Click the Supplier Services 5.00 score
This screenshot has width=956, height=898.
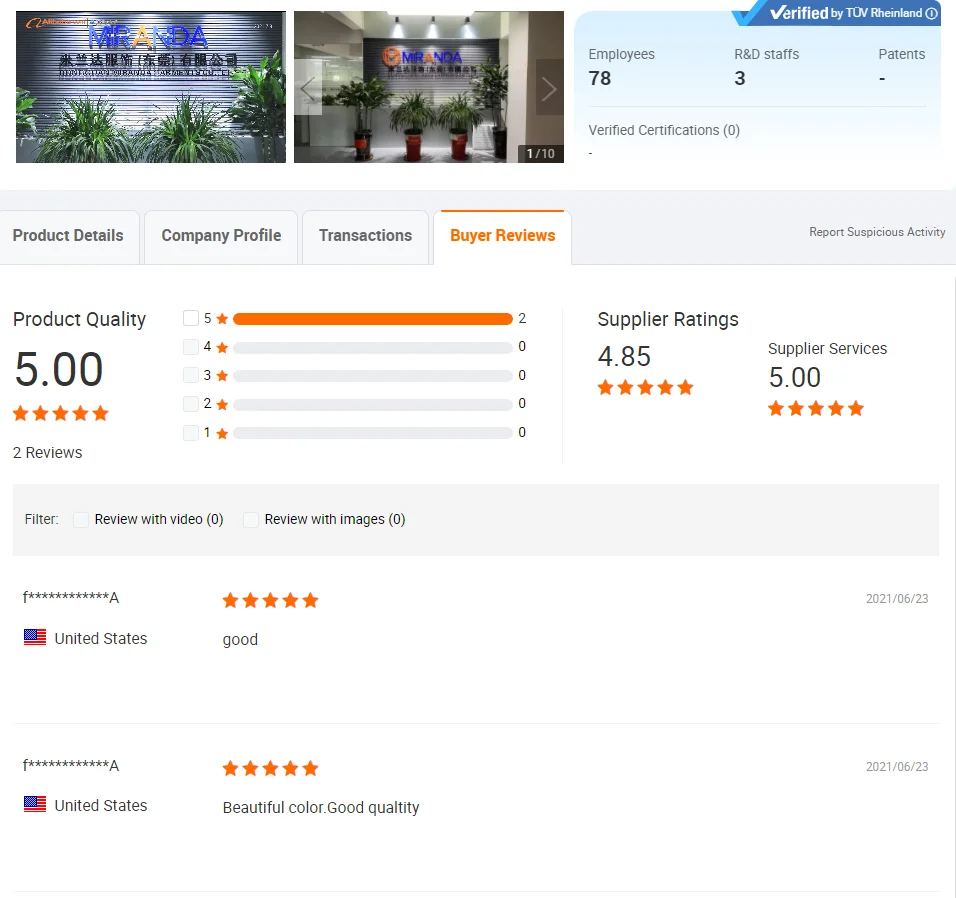[794, 377]
